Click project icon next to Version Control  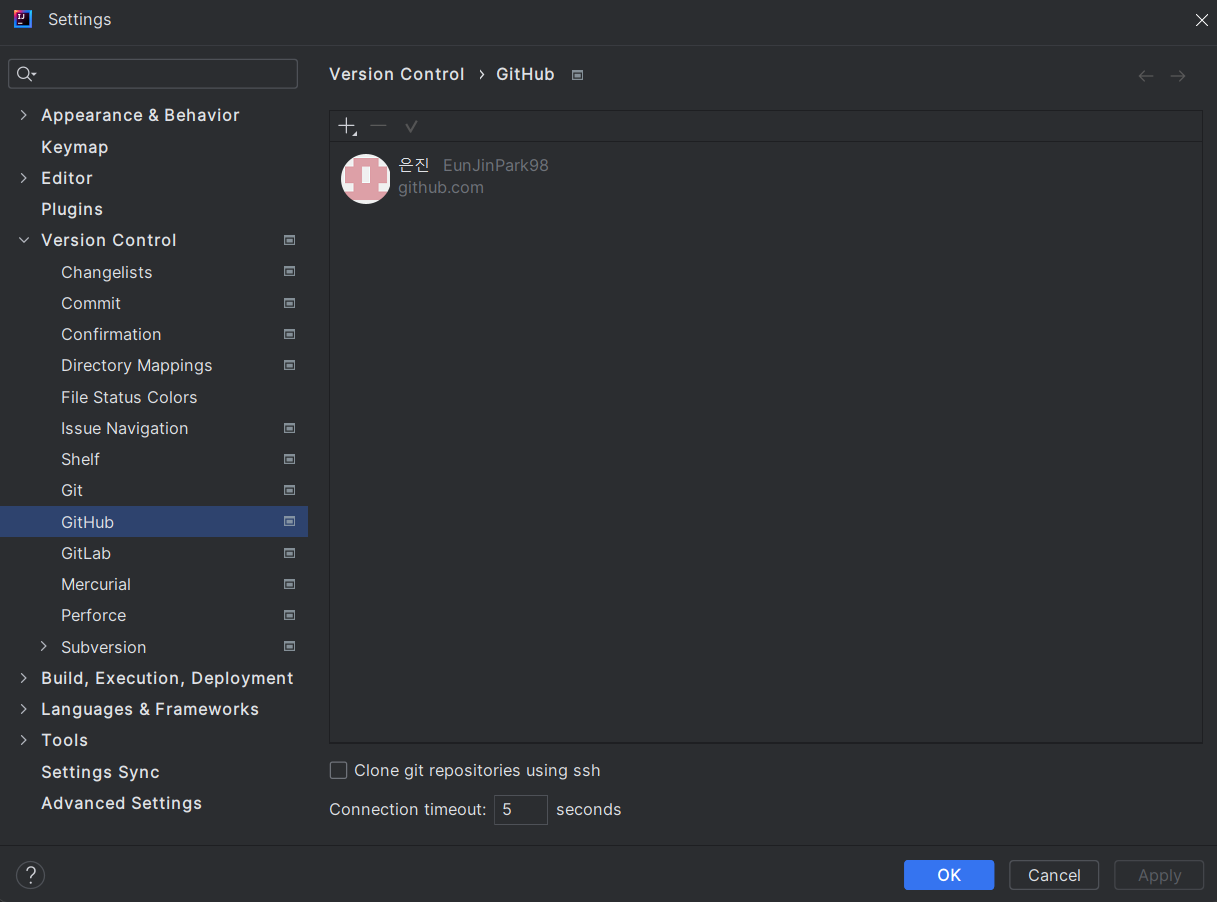tap(289, 240)
